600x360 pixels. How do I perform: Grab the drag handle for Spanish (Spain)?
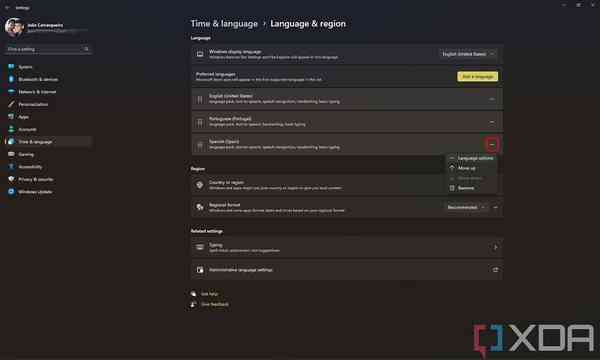200,145
